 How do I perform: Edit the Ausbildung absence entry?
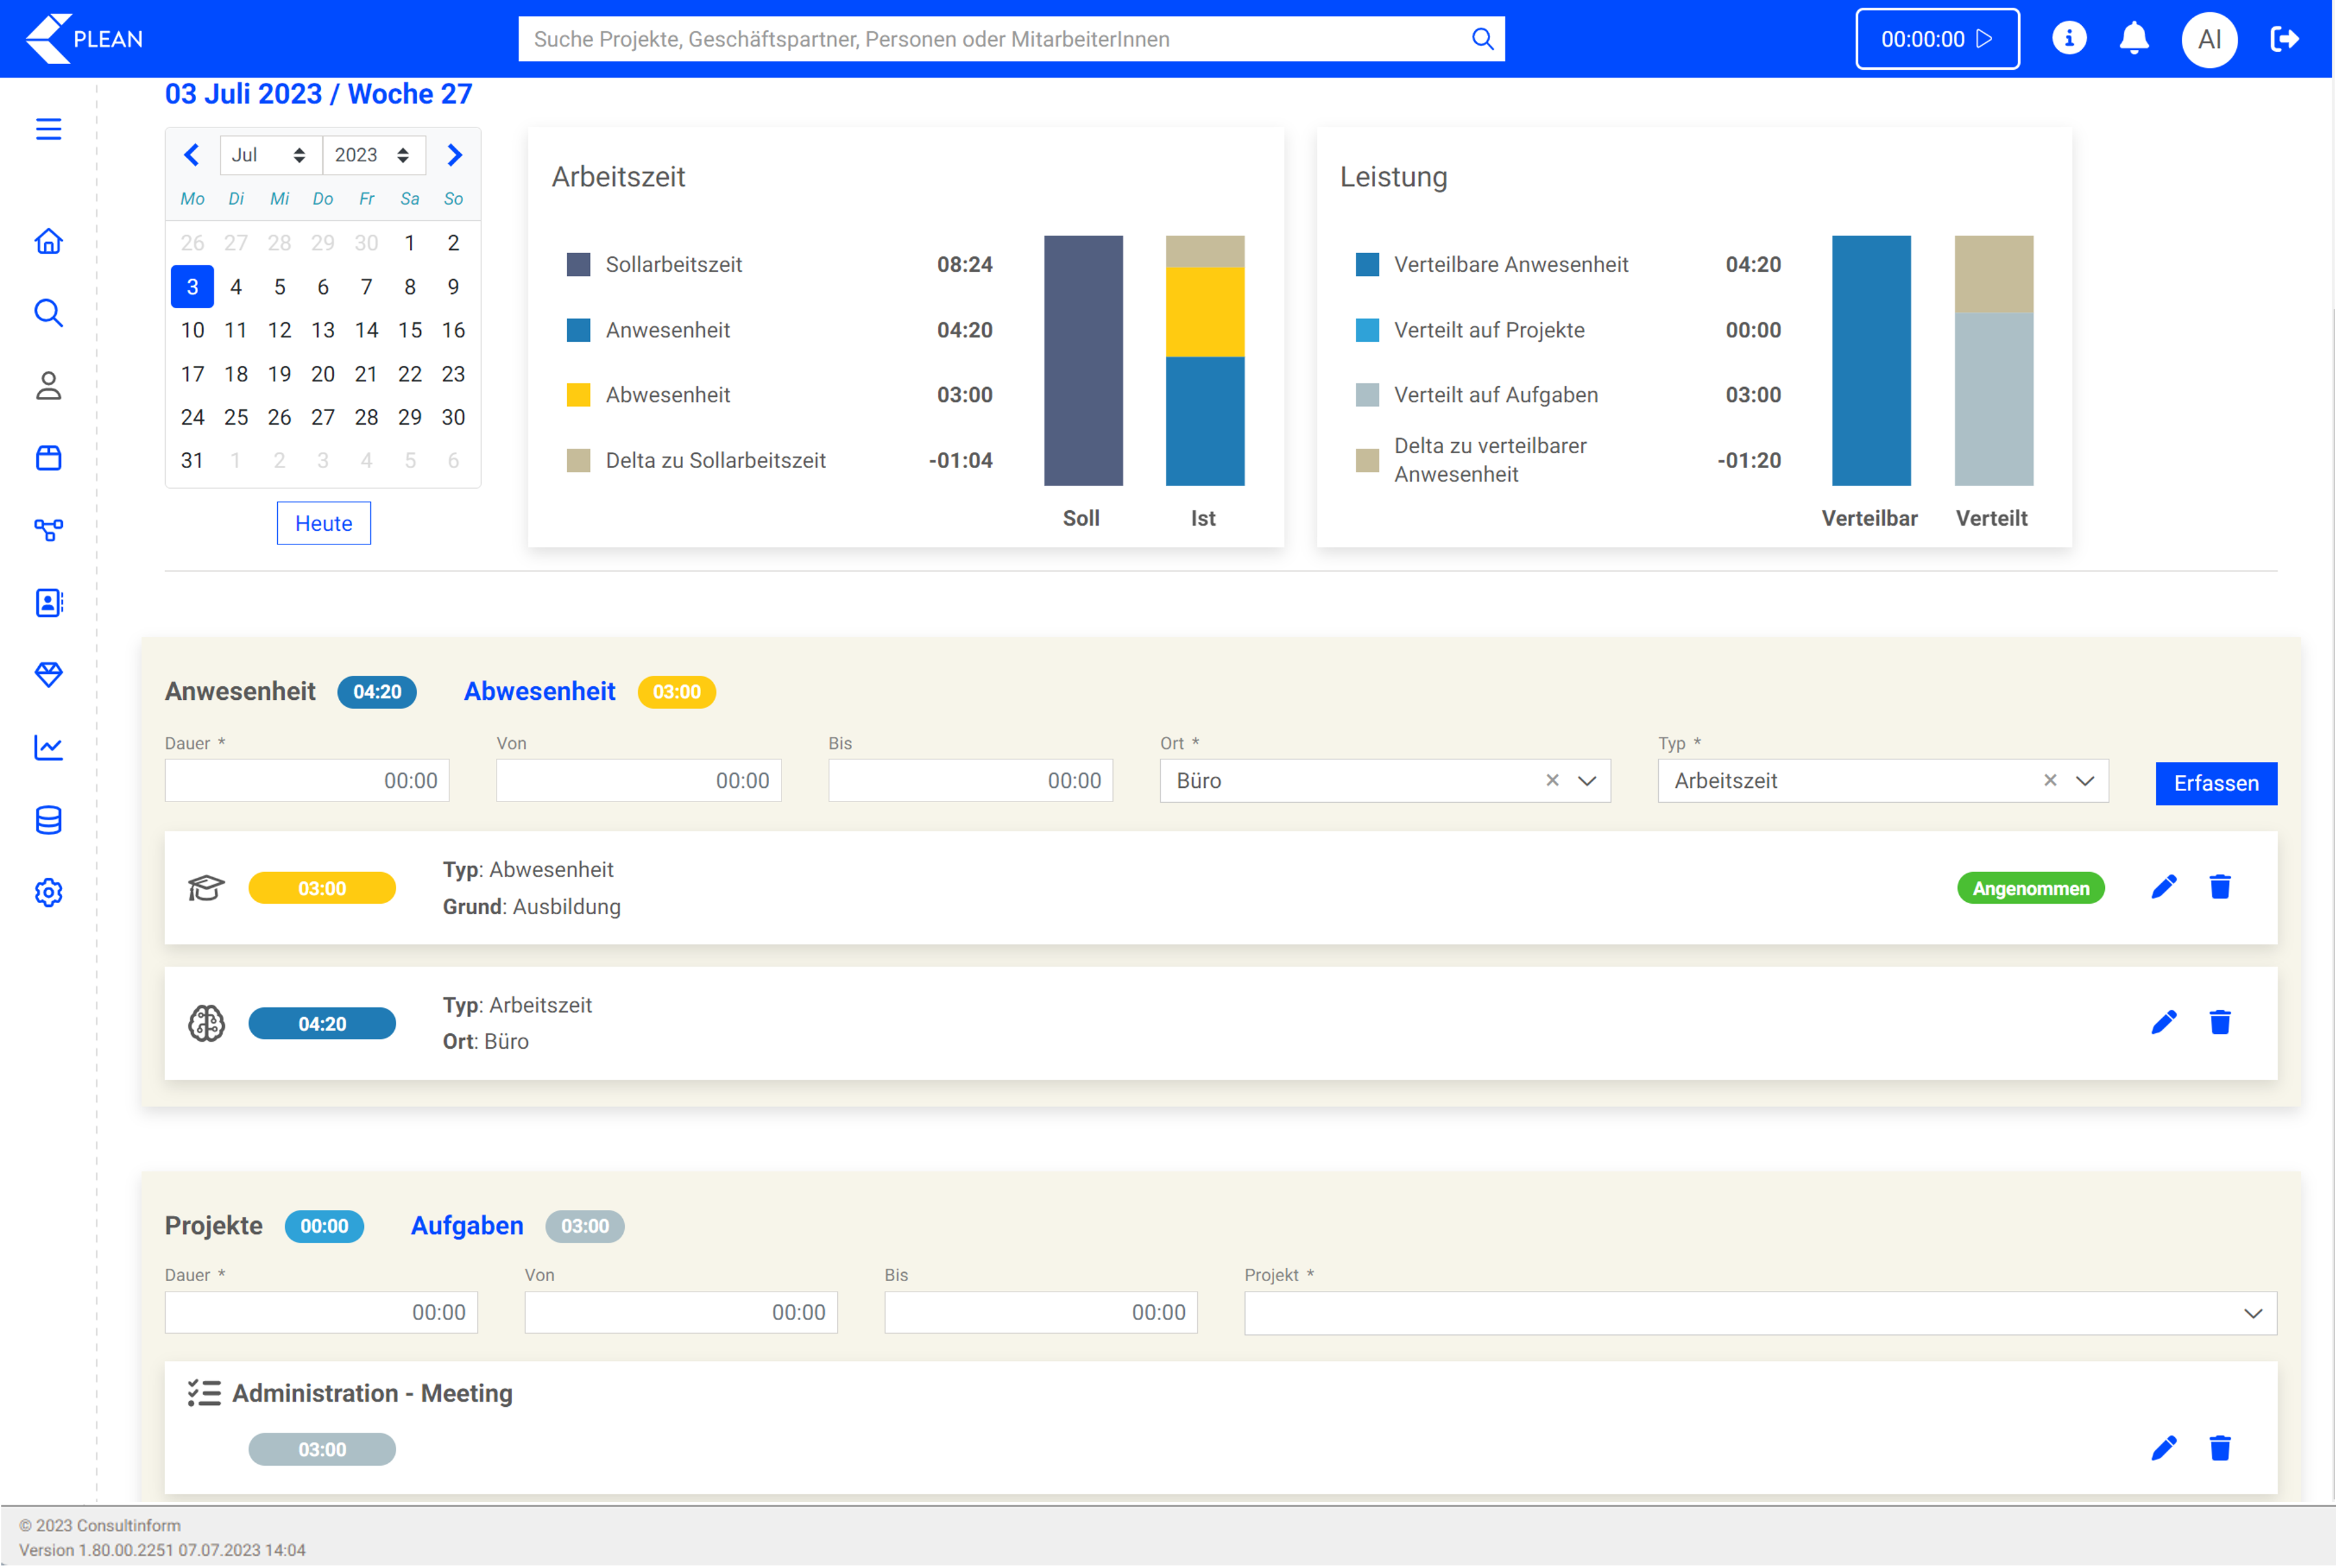(x=2163, y=887)
